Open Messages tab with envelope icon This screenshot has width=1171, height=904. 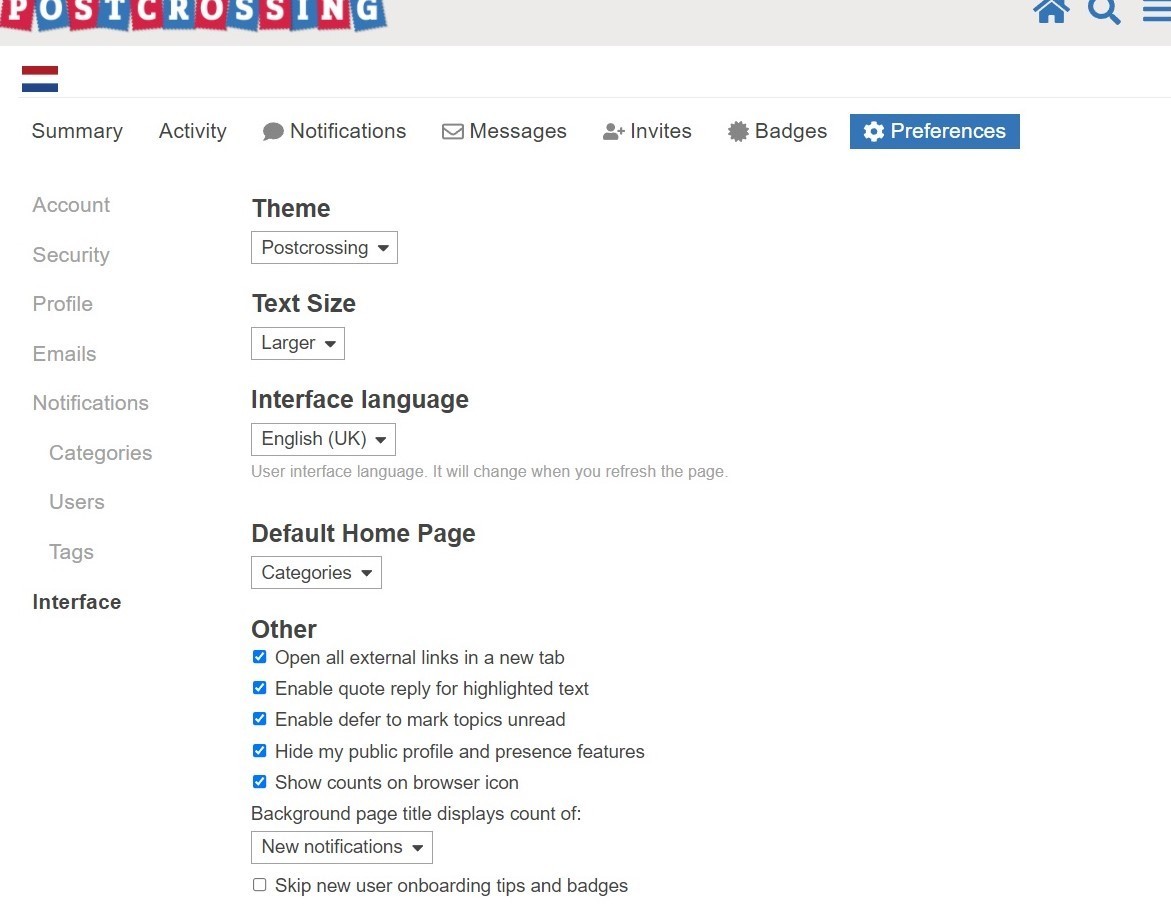click(504, 131)
